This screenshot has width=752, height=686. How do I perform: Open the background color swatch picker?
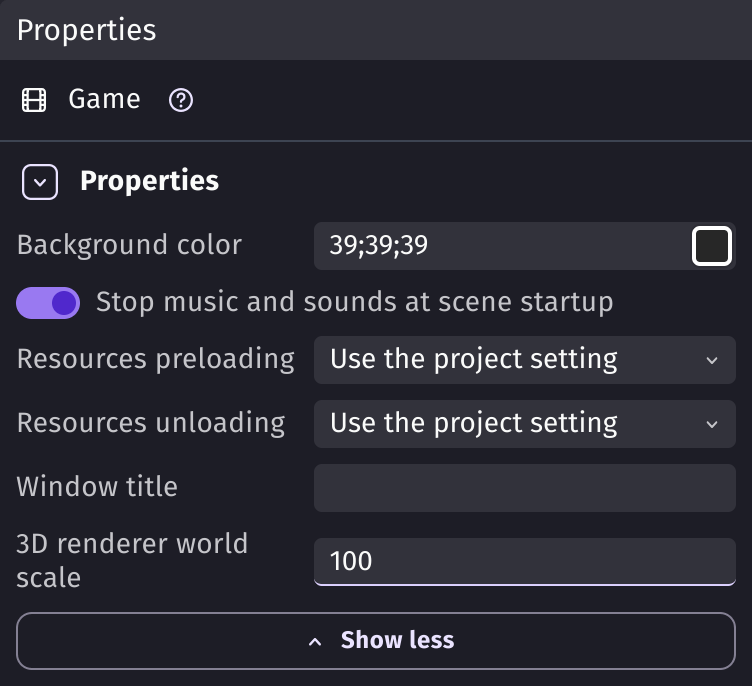(712, 246)
